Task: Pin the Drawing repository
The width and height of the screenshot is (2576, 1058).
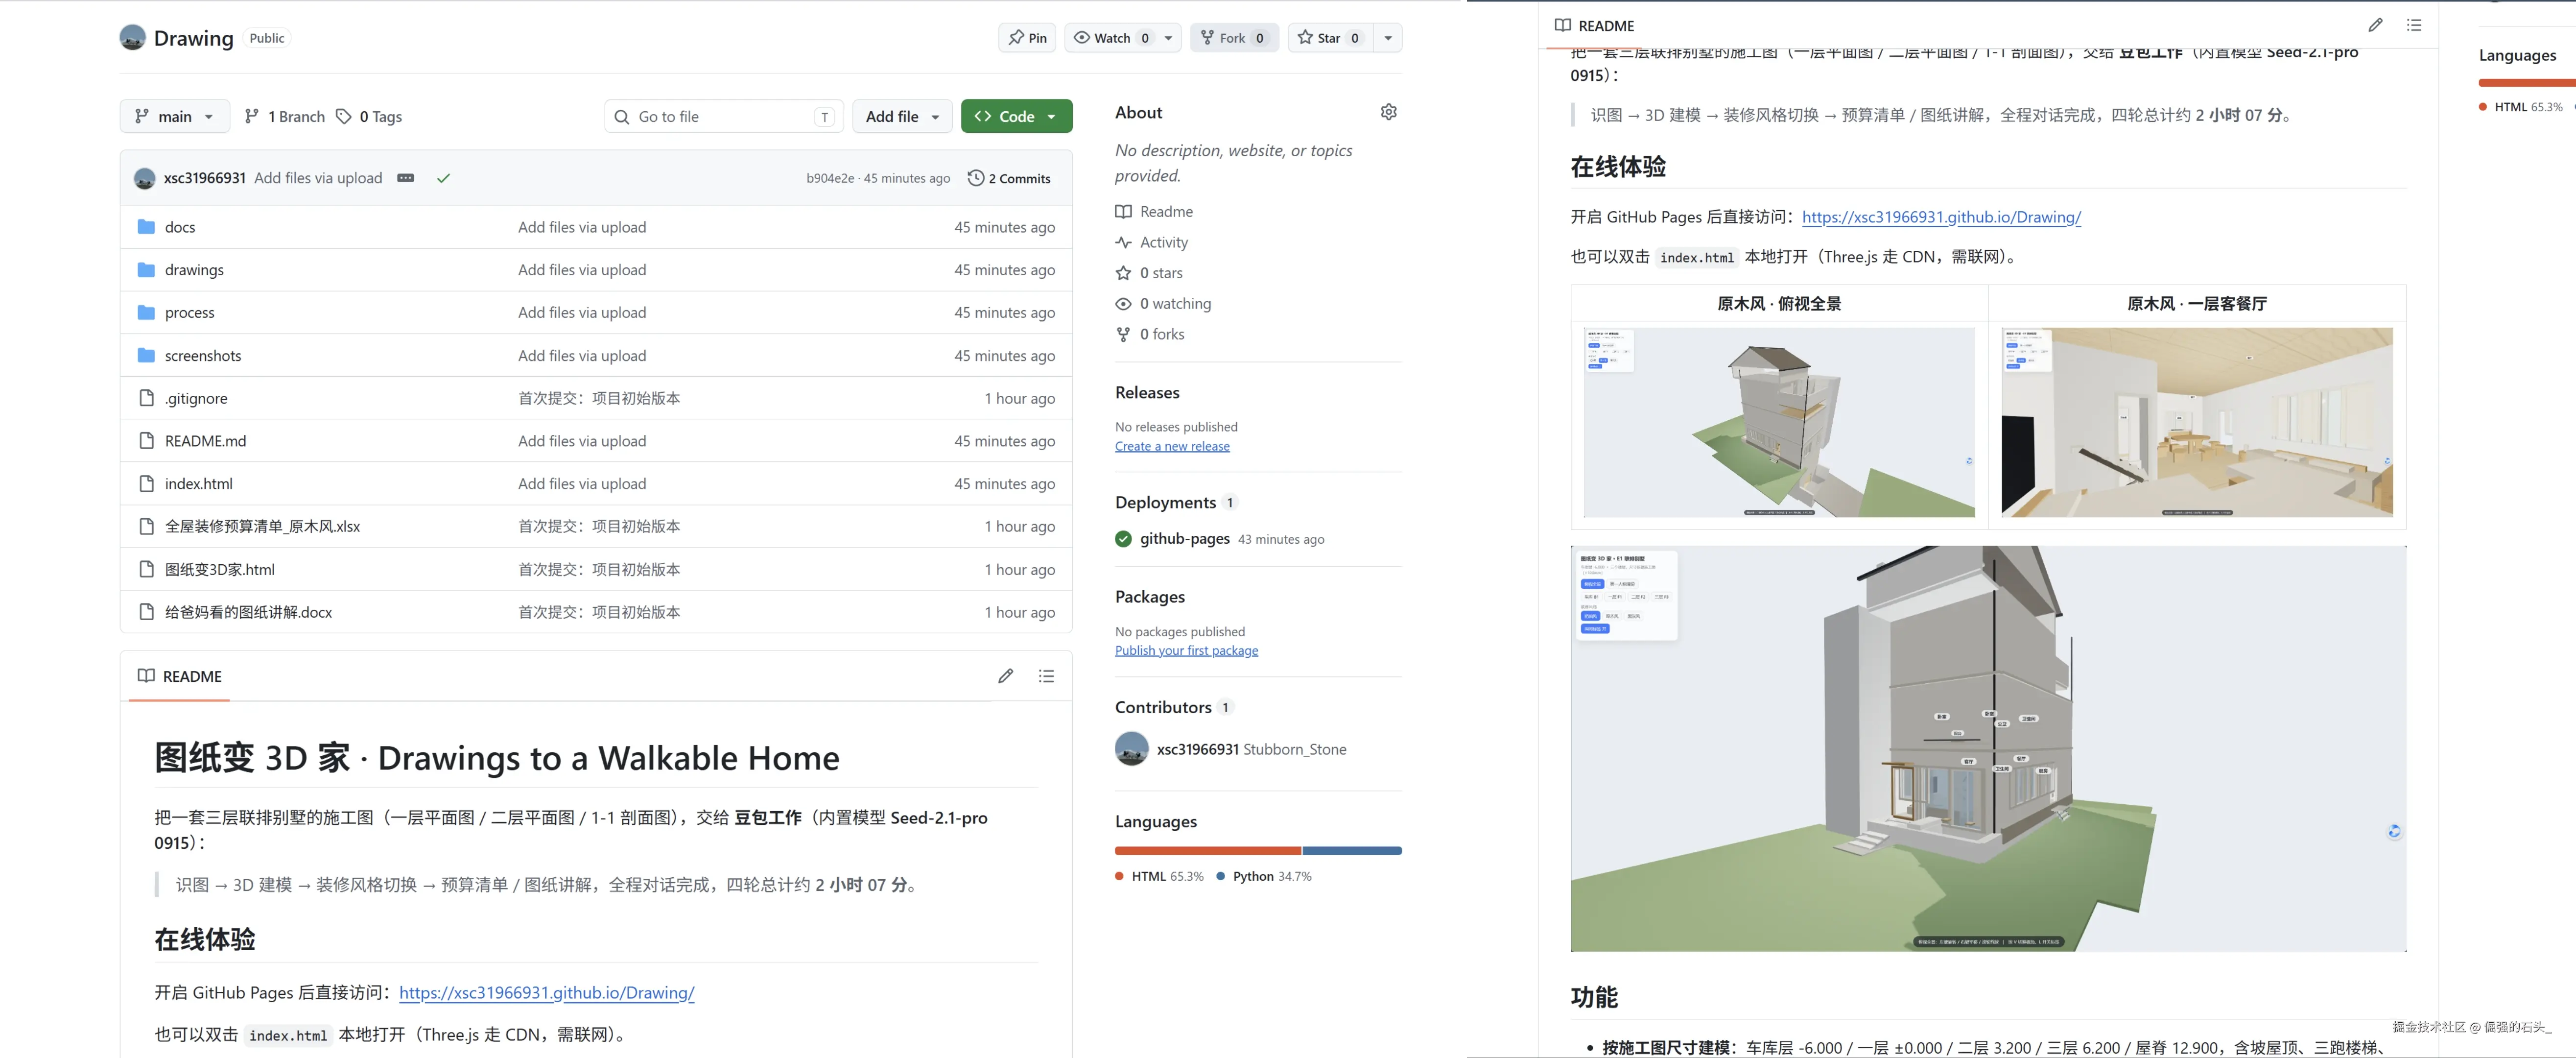Action: [x=1027, y=38]
